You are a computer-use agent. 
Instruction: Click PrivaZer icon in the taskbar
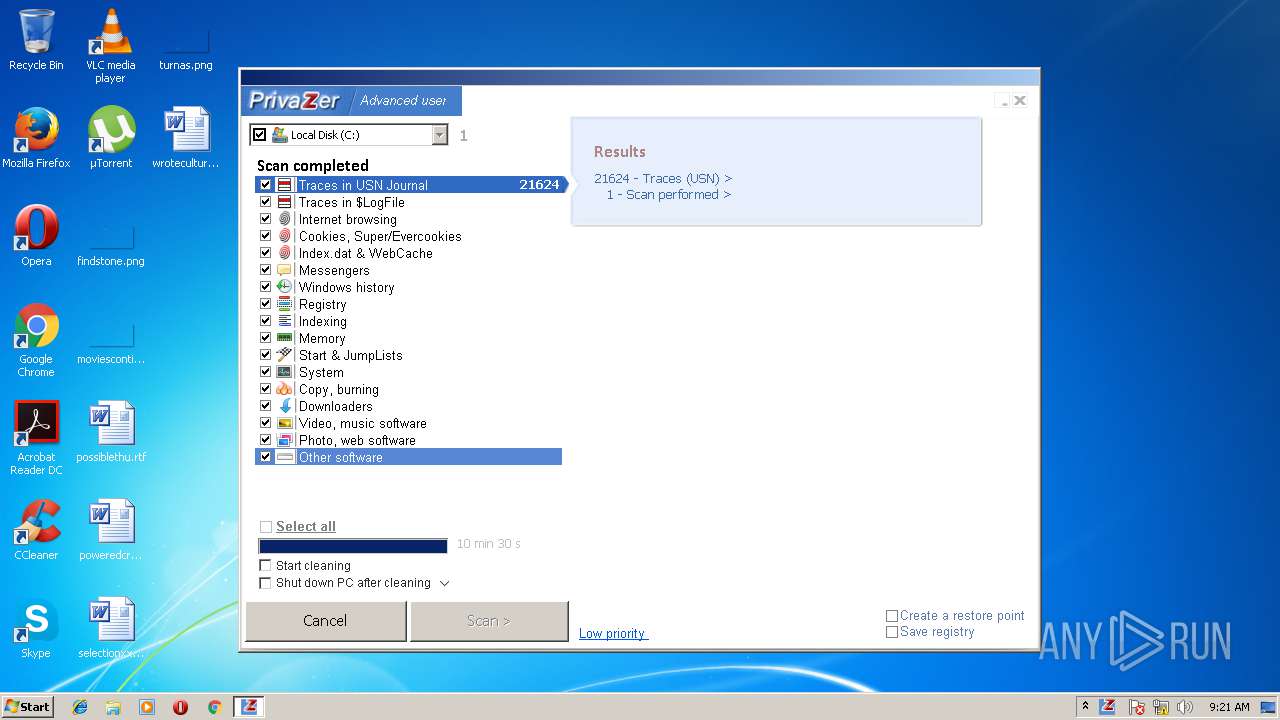point(249,707)
